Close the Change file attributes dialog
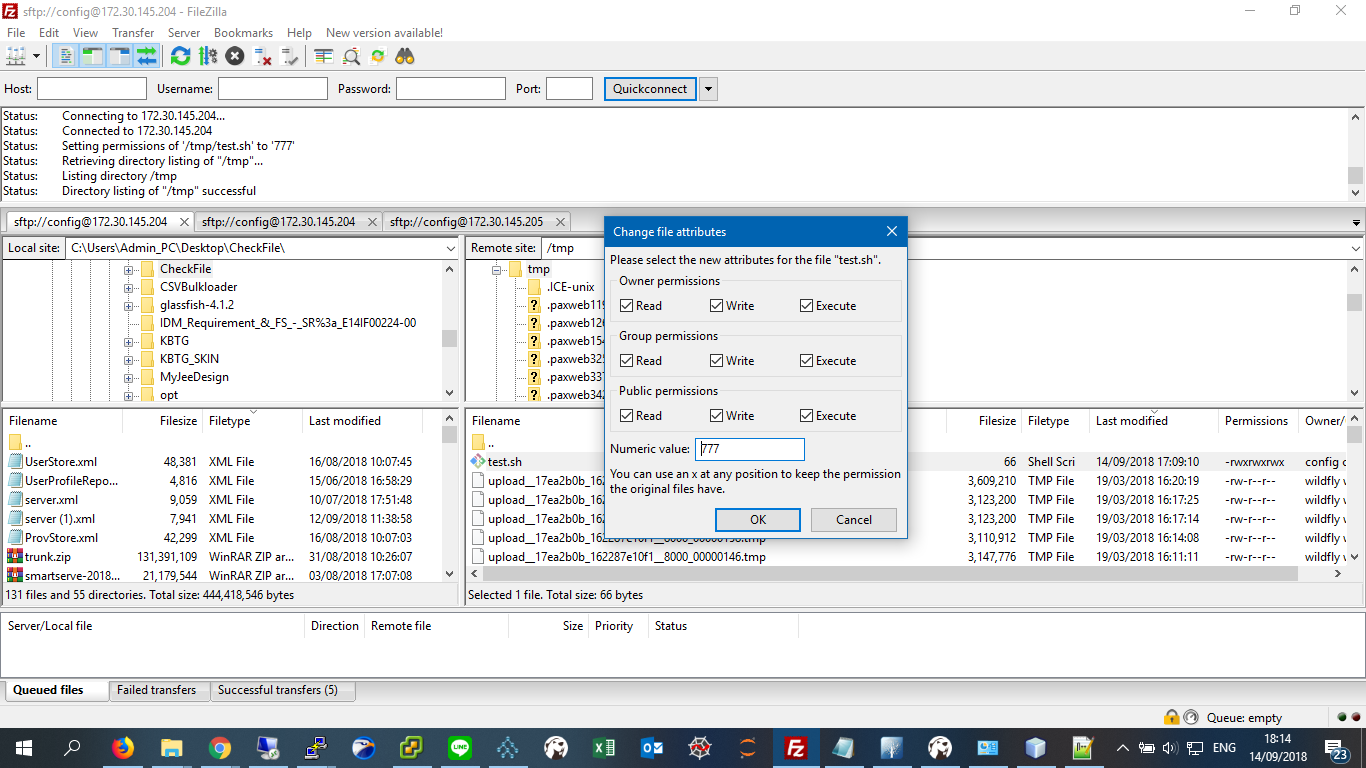The width and height of the screenshot is (1366, 768). (x=892, y=232)
